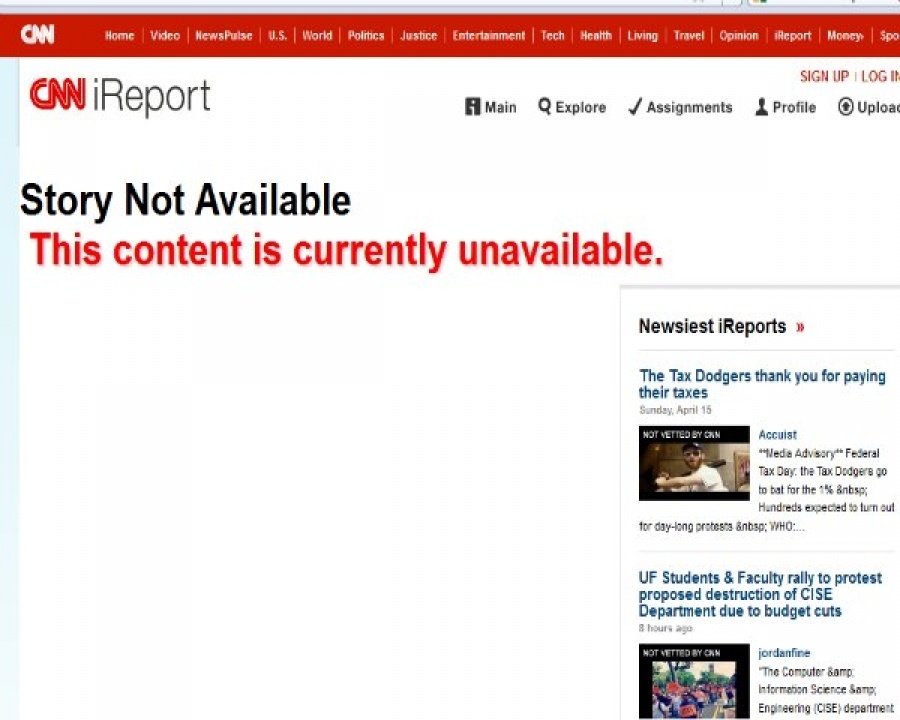This screenshot has width=900, height=720.
Task: Select the Explore magnifying glass icon
Action: pos(544,107)
